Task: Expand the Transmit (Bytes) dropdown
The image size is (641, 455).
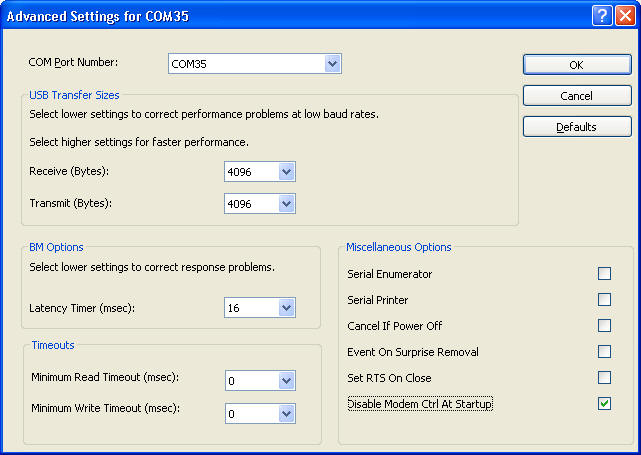Action: [287, 204]
